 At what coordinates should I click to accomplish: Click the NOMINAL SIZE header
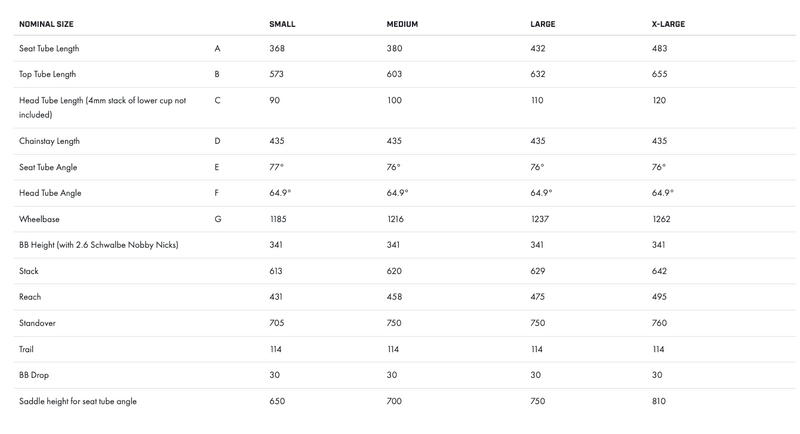coord(46,24)
